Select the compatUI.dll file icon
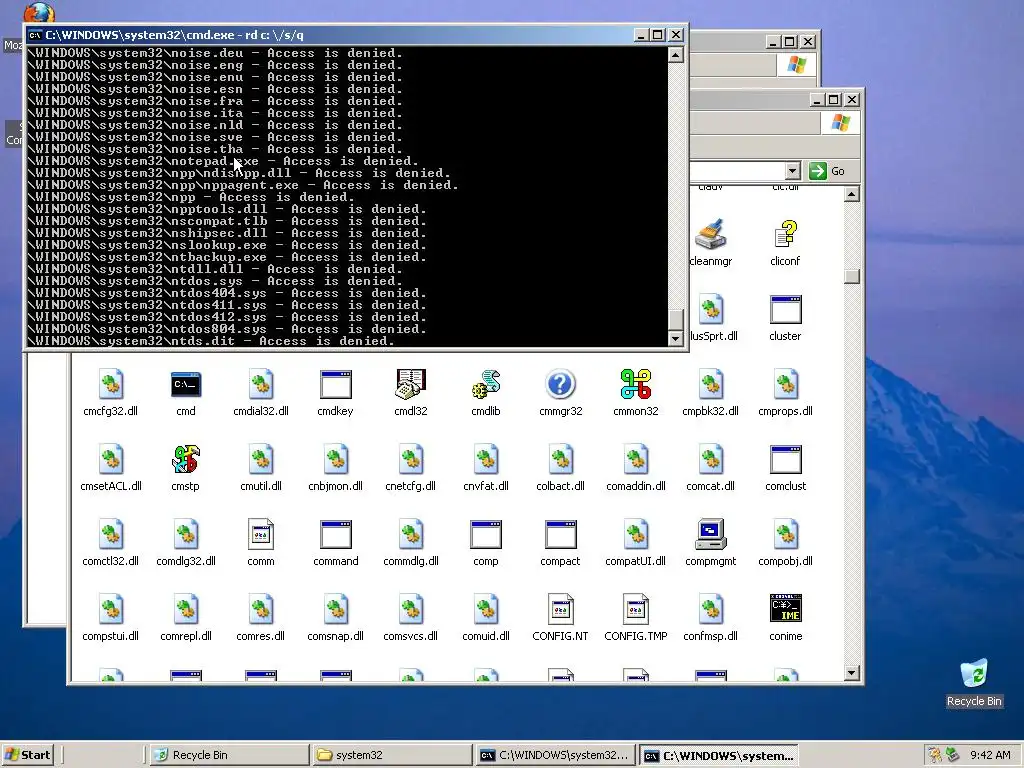Viewport: 1024px width, 768px height. [635, 534]
